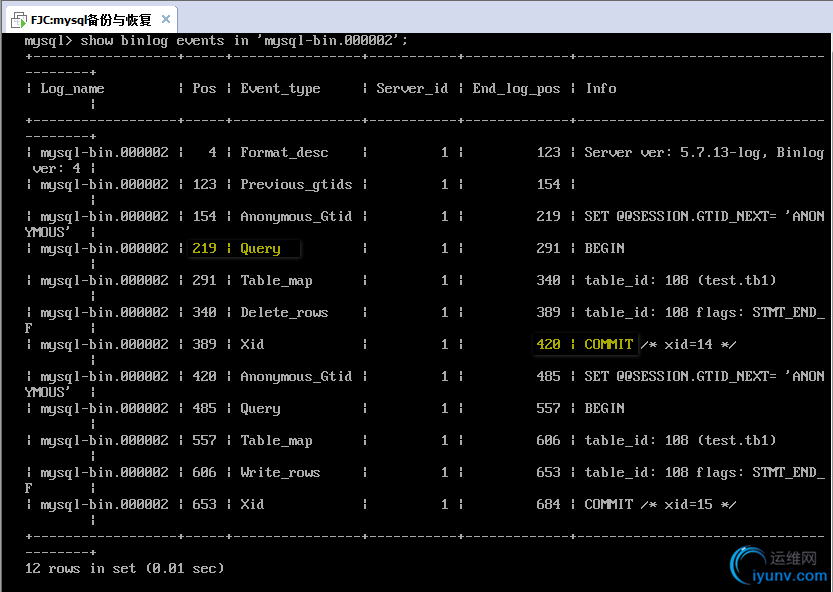Click the VM icon on the tab
Screen dimensions: 833x592
[x=19, y=20]
